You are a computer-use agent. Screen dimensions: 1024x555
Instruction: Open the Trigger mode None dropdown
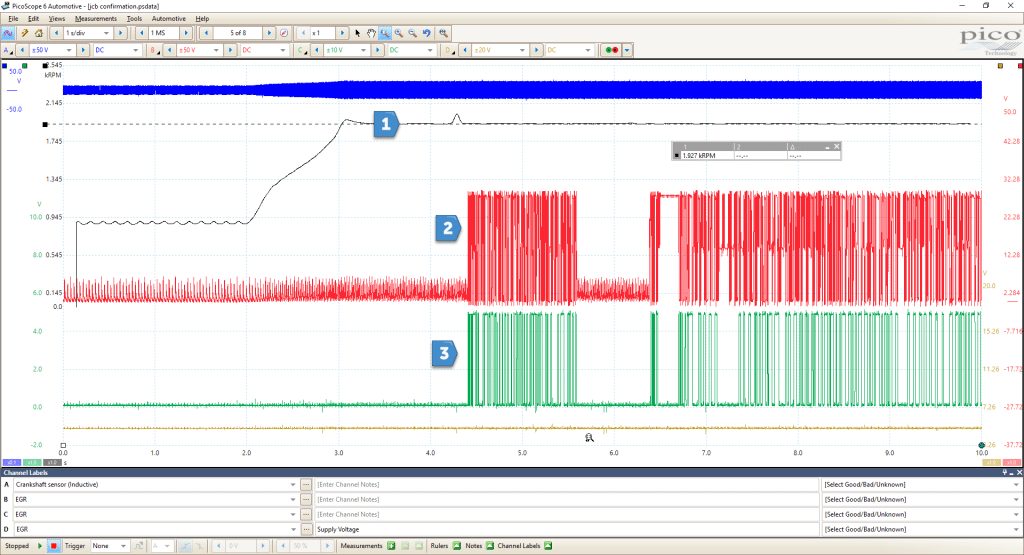[109, 546]
